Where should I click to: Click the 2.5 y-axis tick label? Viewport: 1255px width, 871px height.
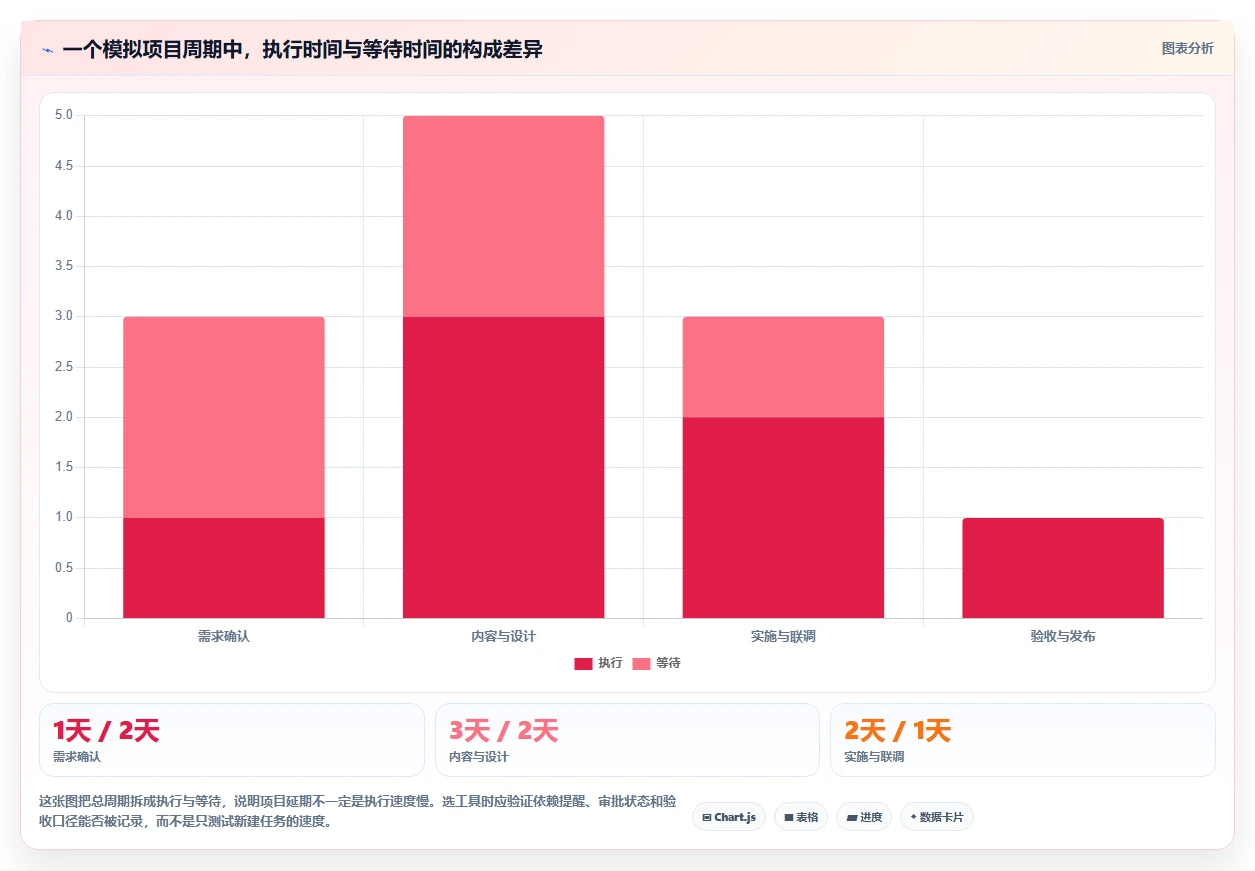[64, 367]
